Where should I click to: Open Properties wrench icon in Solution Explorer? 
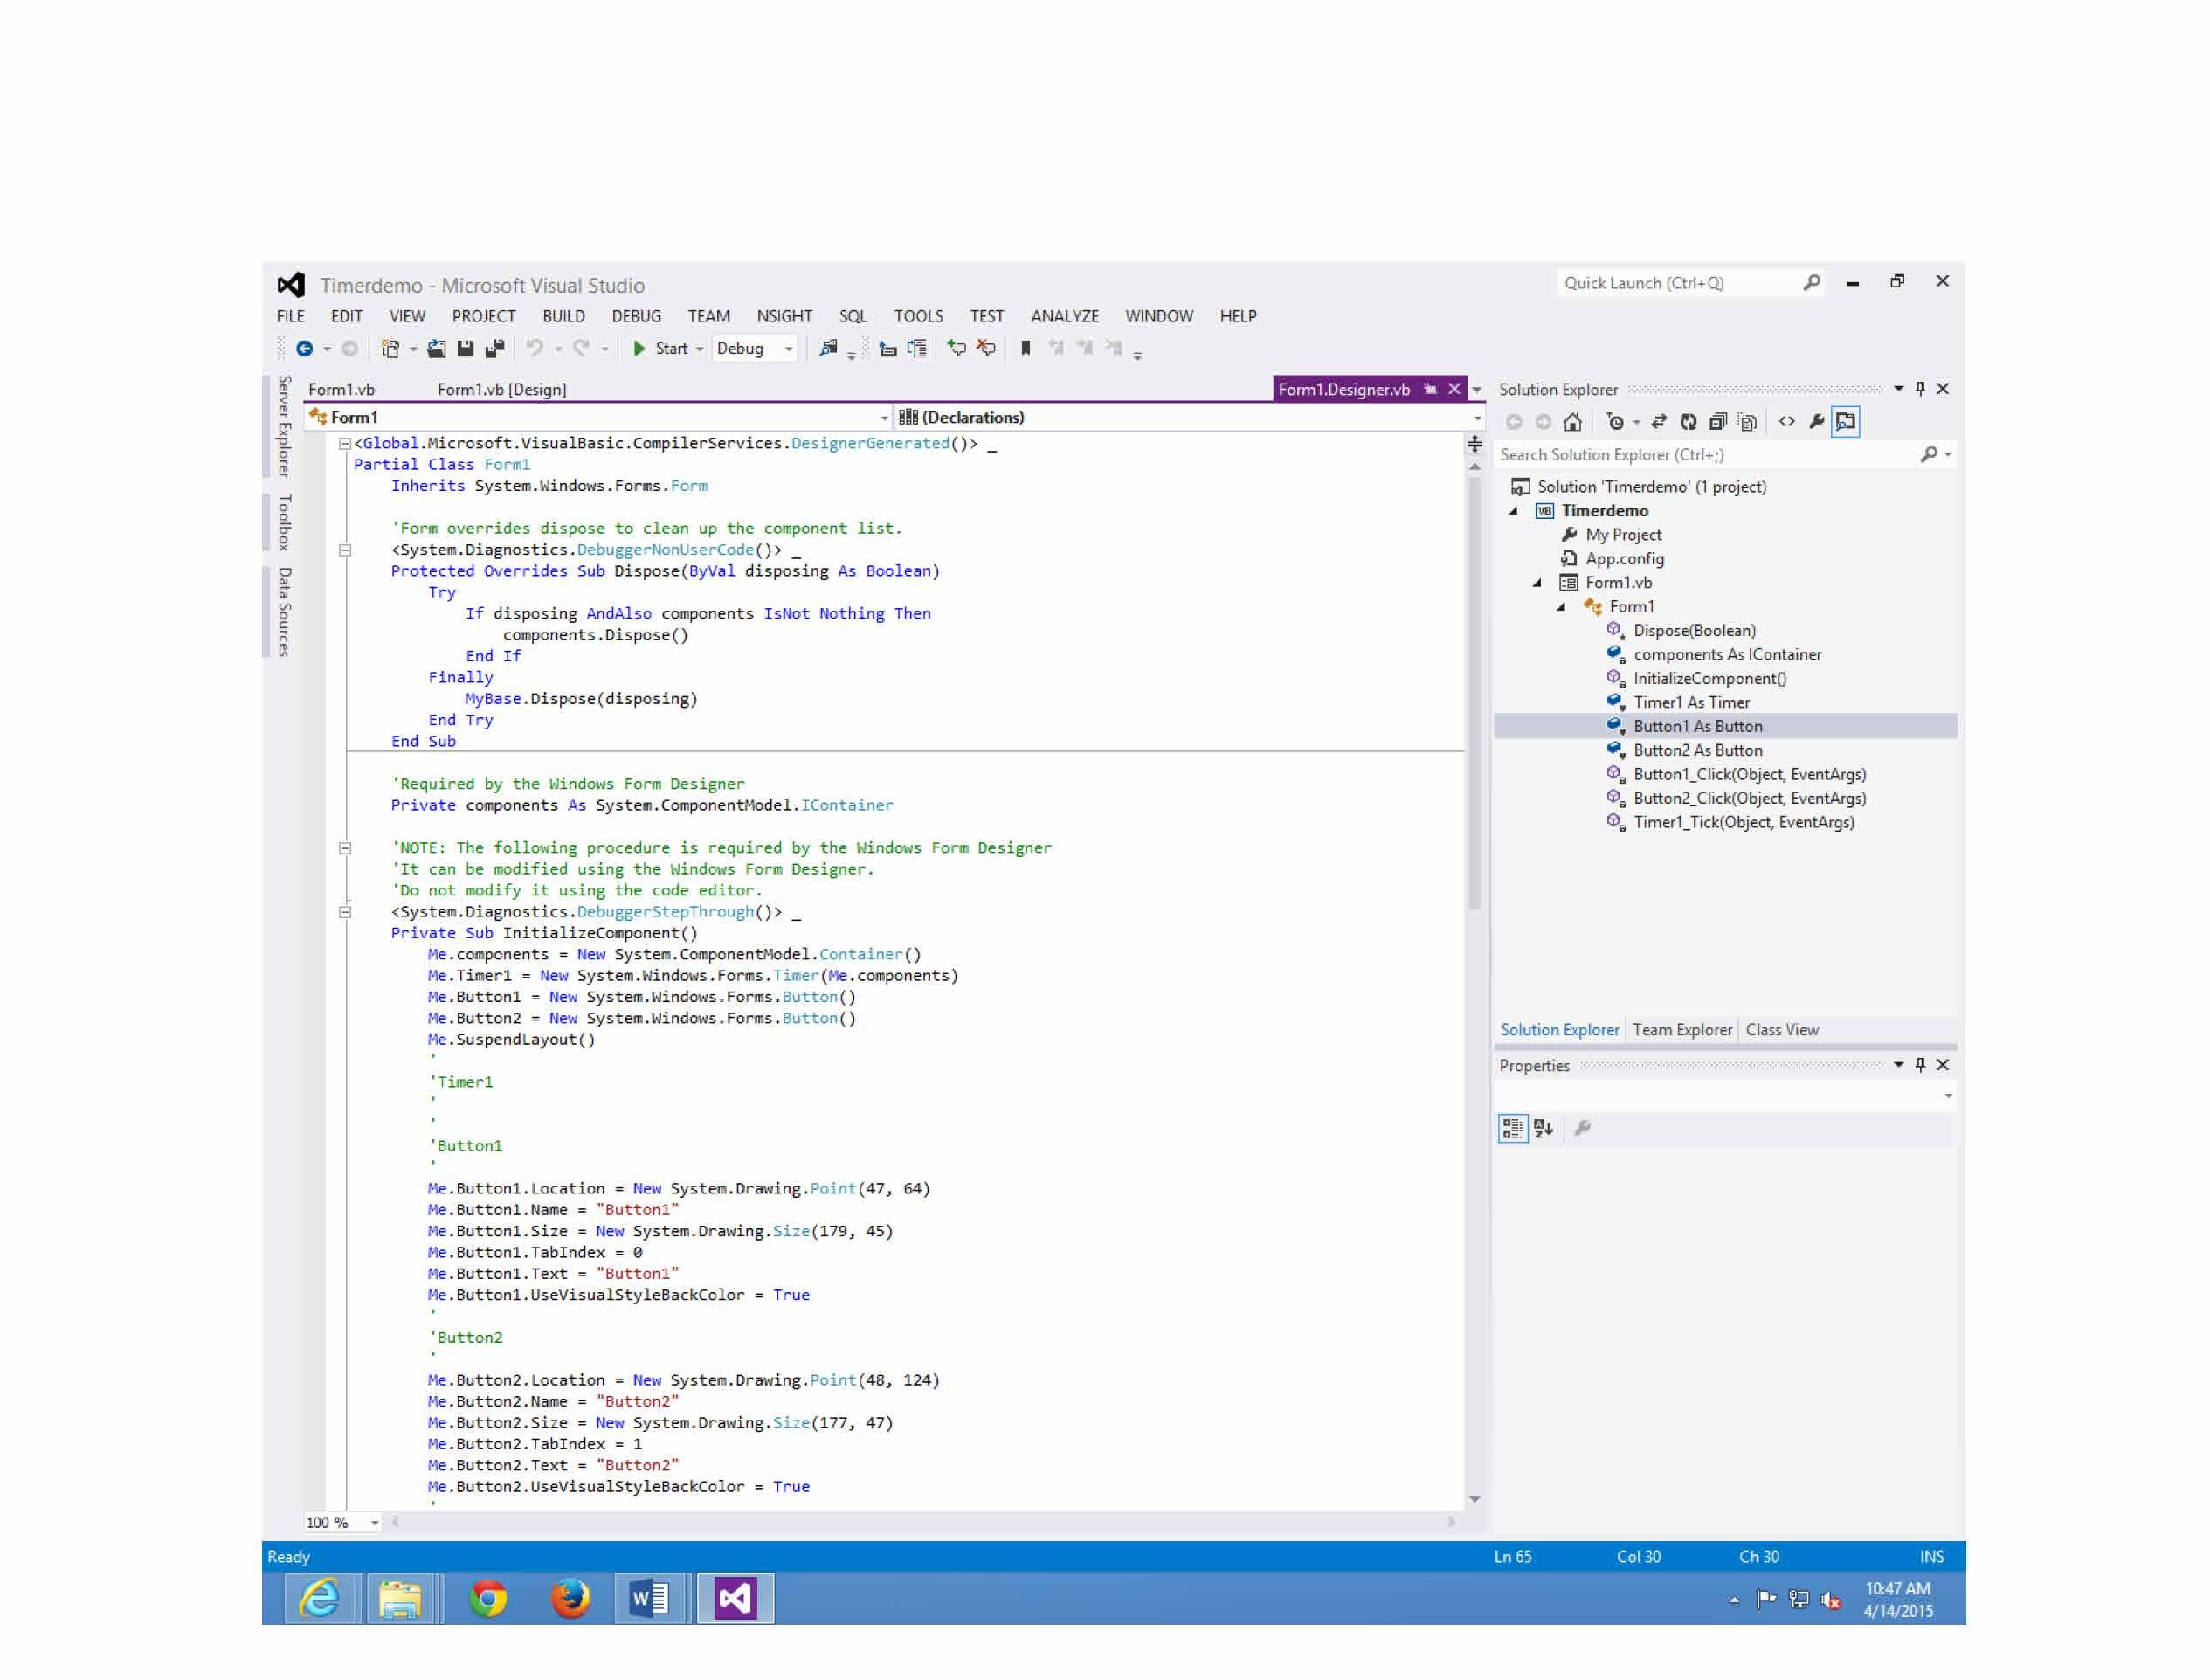1816,422
